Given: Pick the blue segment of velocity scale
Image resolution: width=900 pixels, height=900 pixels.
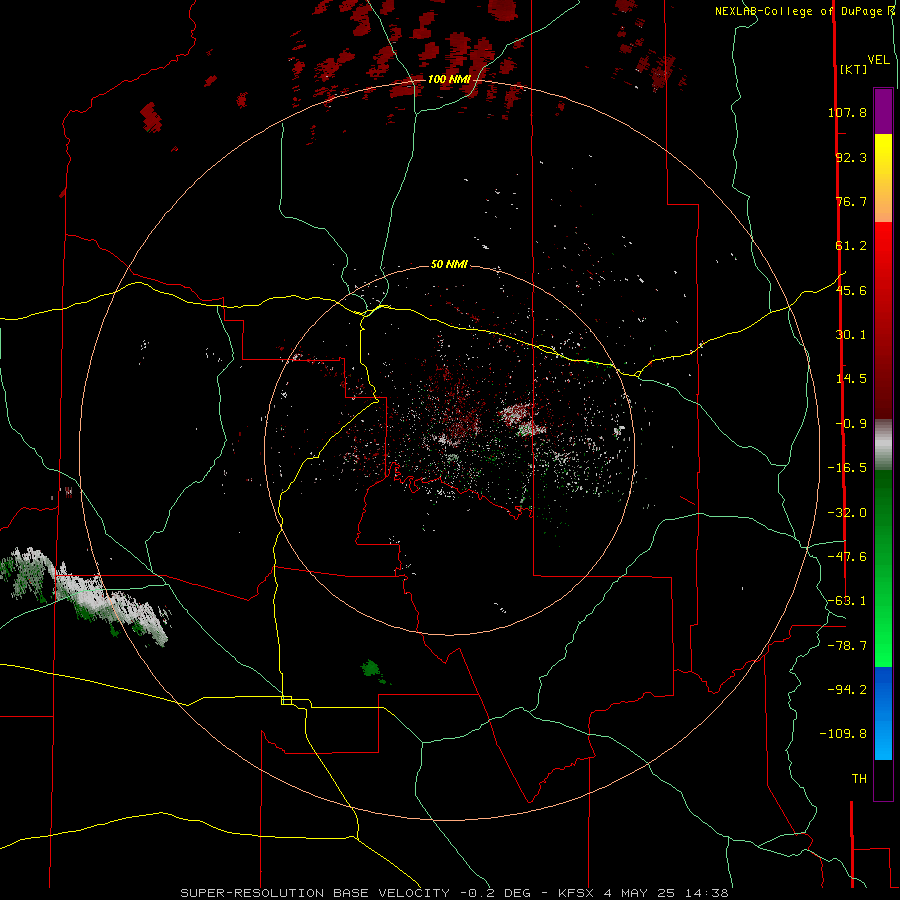Looking at the screenshot, I should tap(883, 713).
